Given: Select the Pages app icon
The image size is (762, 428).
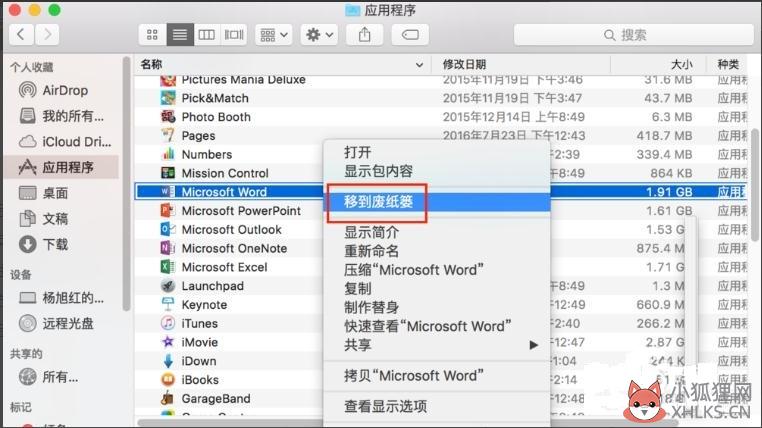Looking at the screenshot, I should 168,135.
